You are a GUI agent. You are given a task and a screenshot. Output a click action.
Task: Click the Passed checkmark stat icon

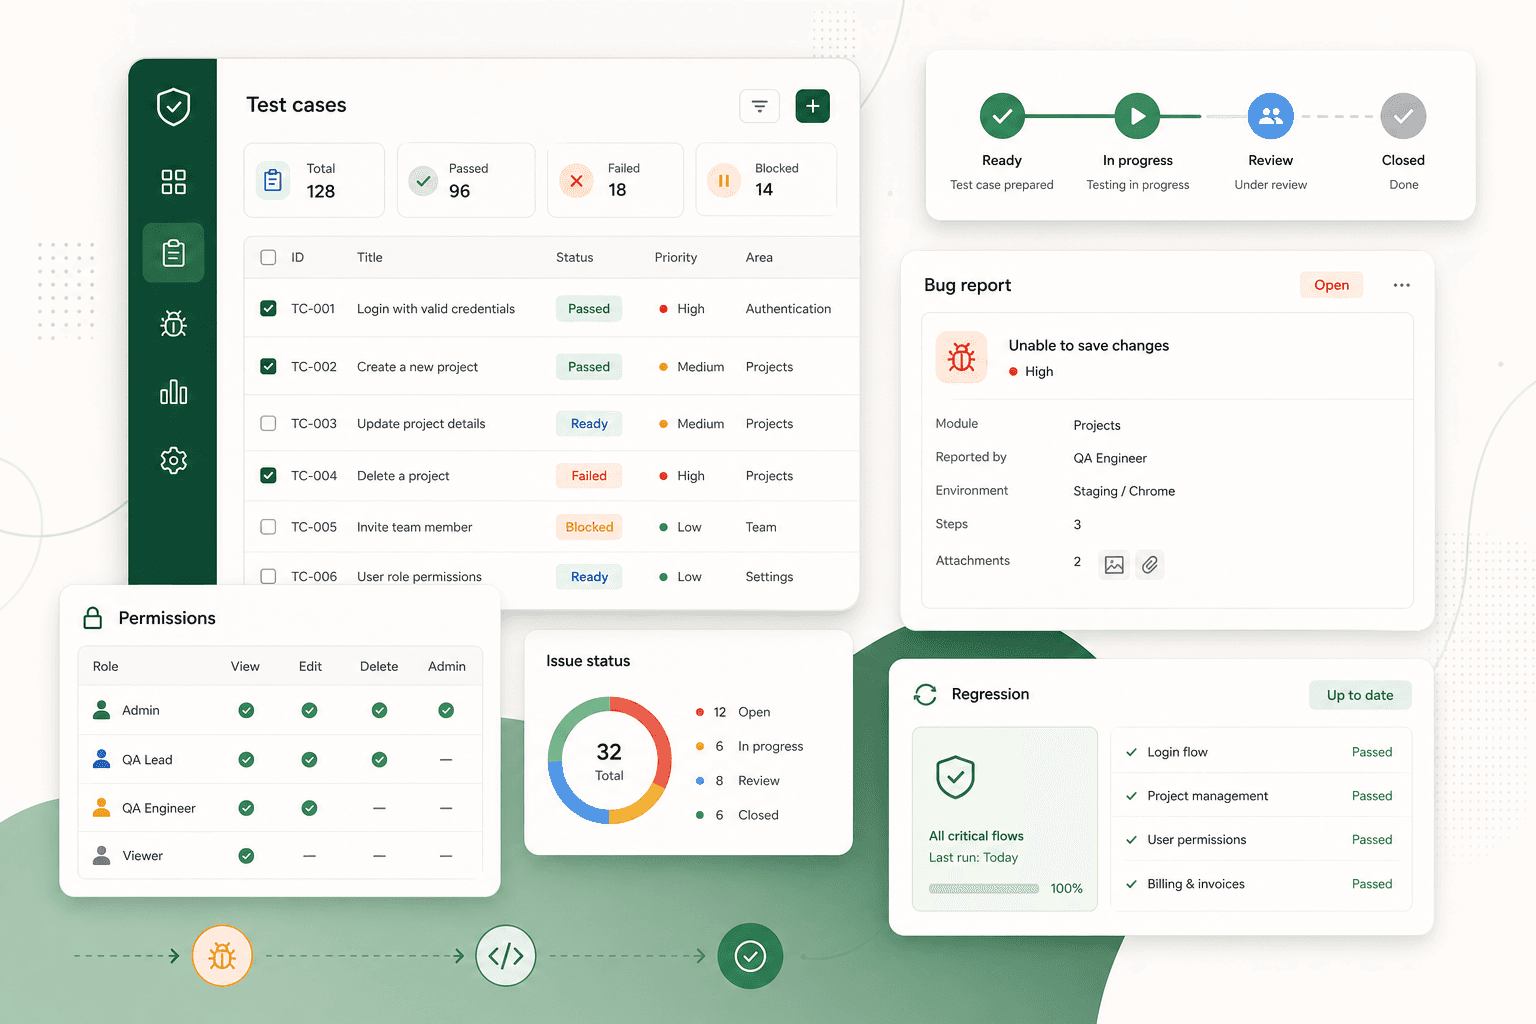(424, 181)
